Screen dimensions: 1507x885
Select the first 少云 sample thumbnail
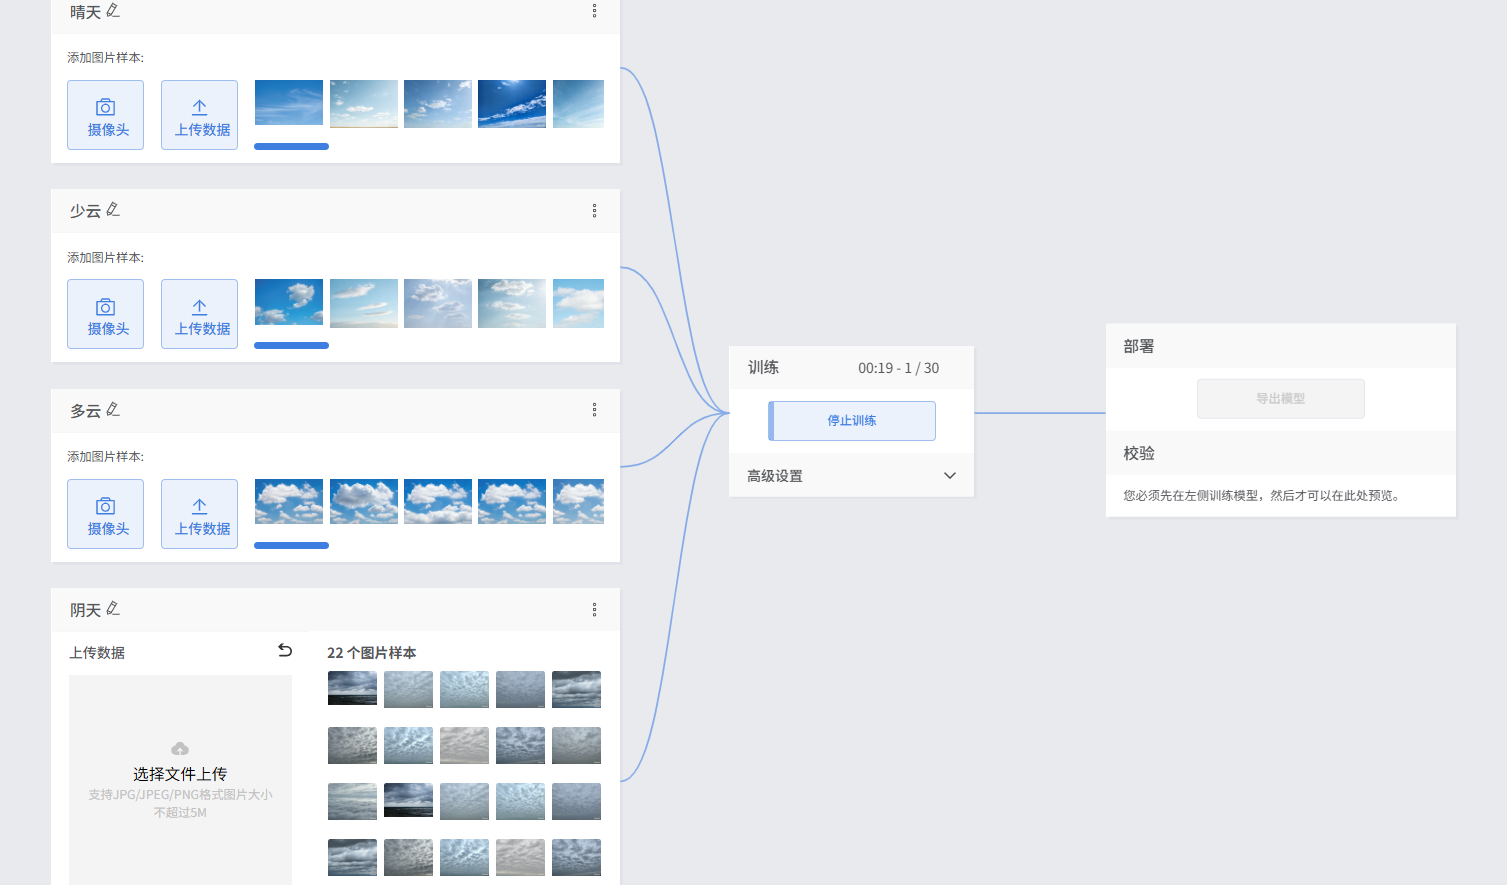289,303
